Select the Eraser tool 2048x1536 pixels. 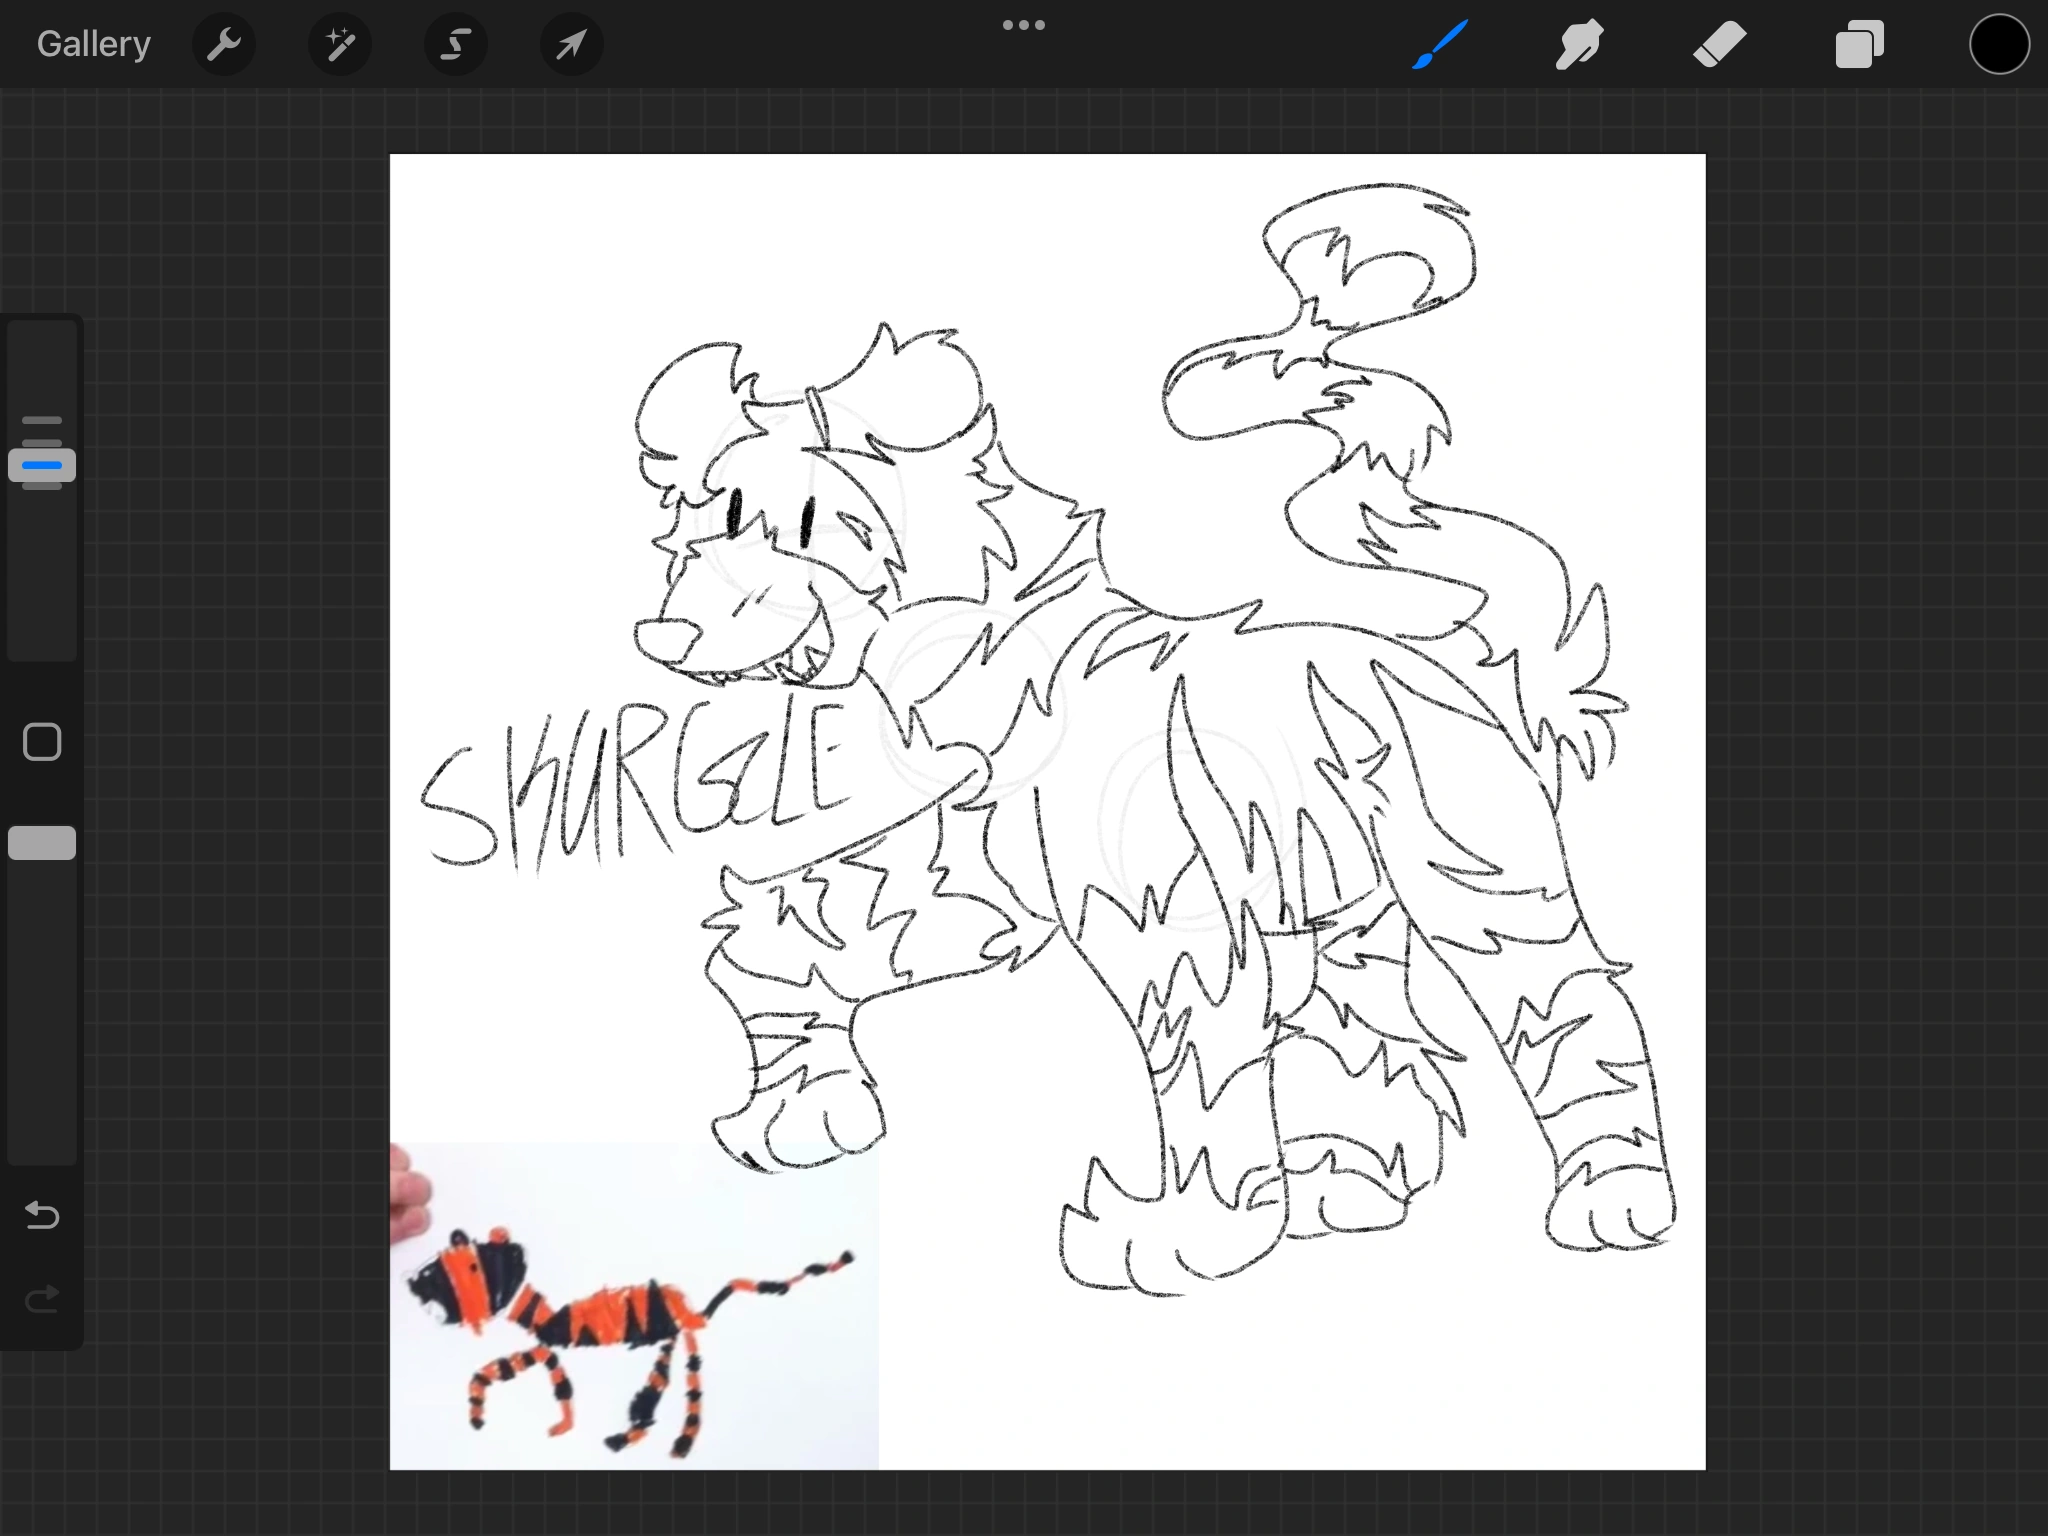[x=1719, y=44]
